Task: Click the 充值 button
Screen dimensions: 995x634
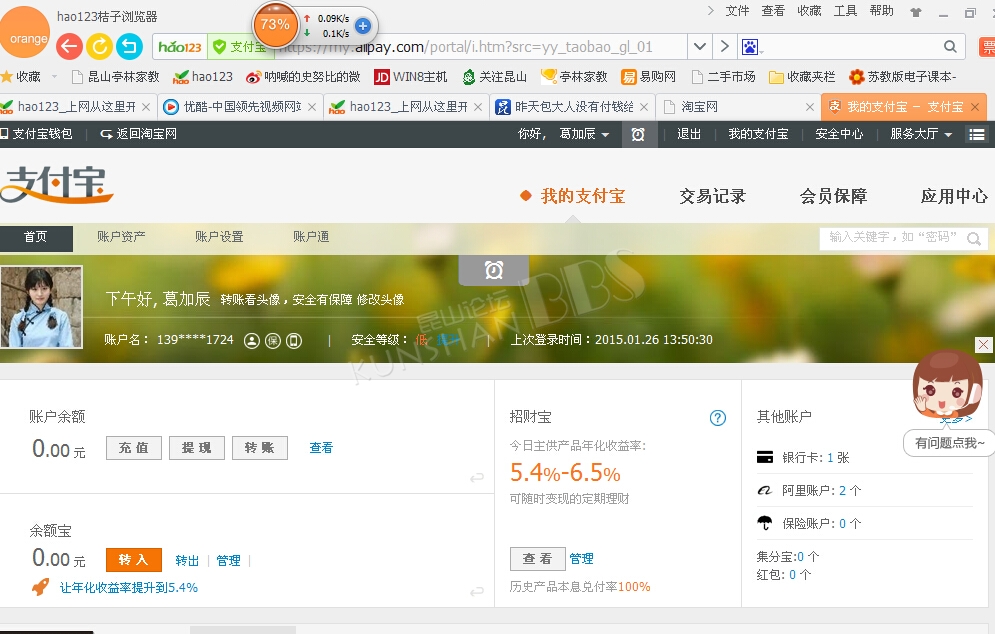Action: (x=134, y=448)
